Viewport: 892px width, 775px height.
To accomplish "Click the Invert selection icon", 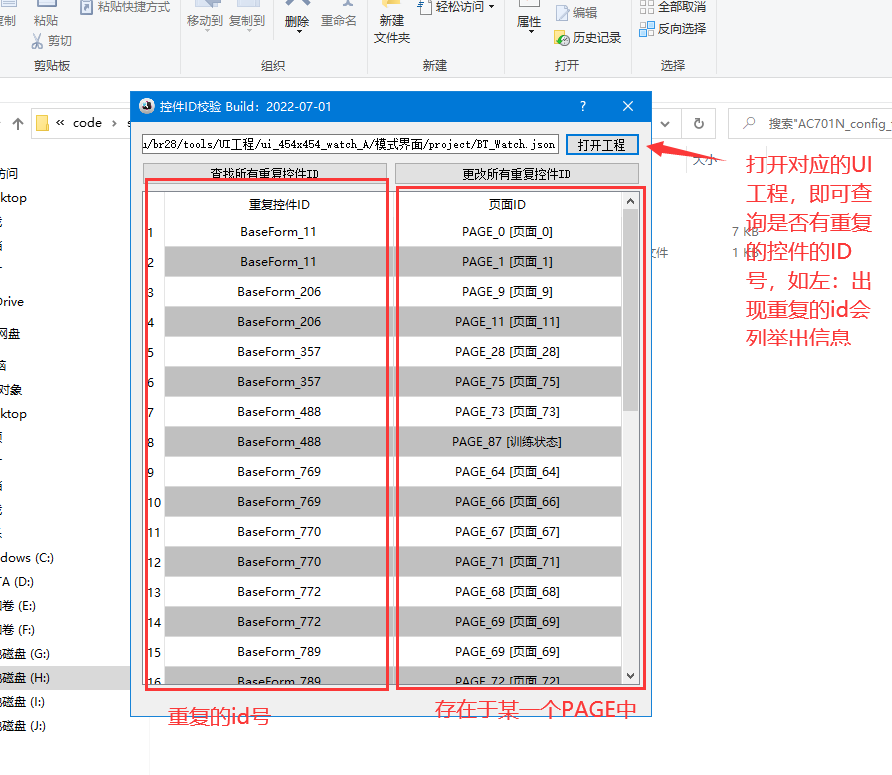I will coord(647,28).
